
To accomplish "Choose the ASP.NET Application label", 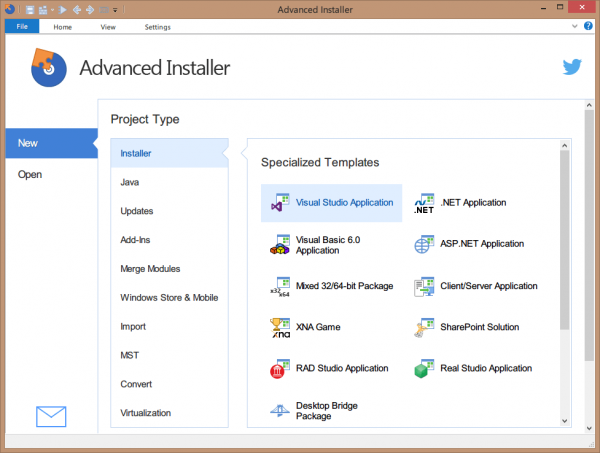I will pyautogui.click(x=482, y=244).
